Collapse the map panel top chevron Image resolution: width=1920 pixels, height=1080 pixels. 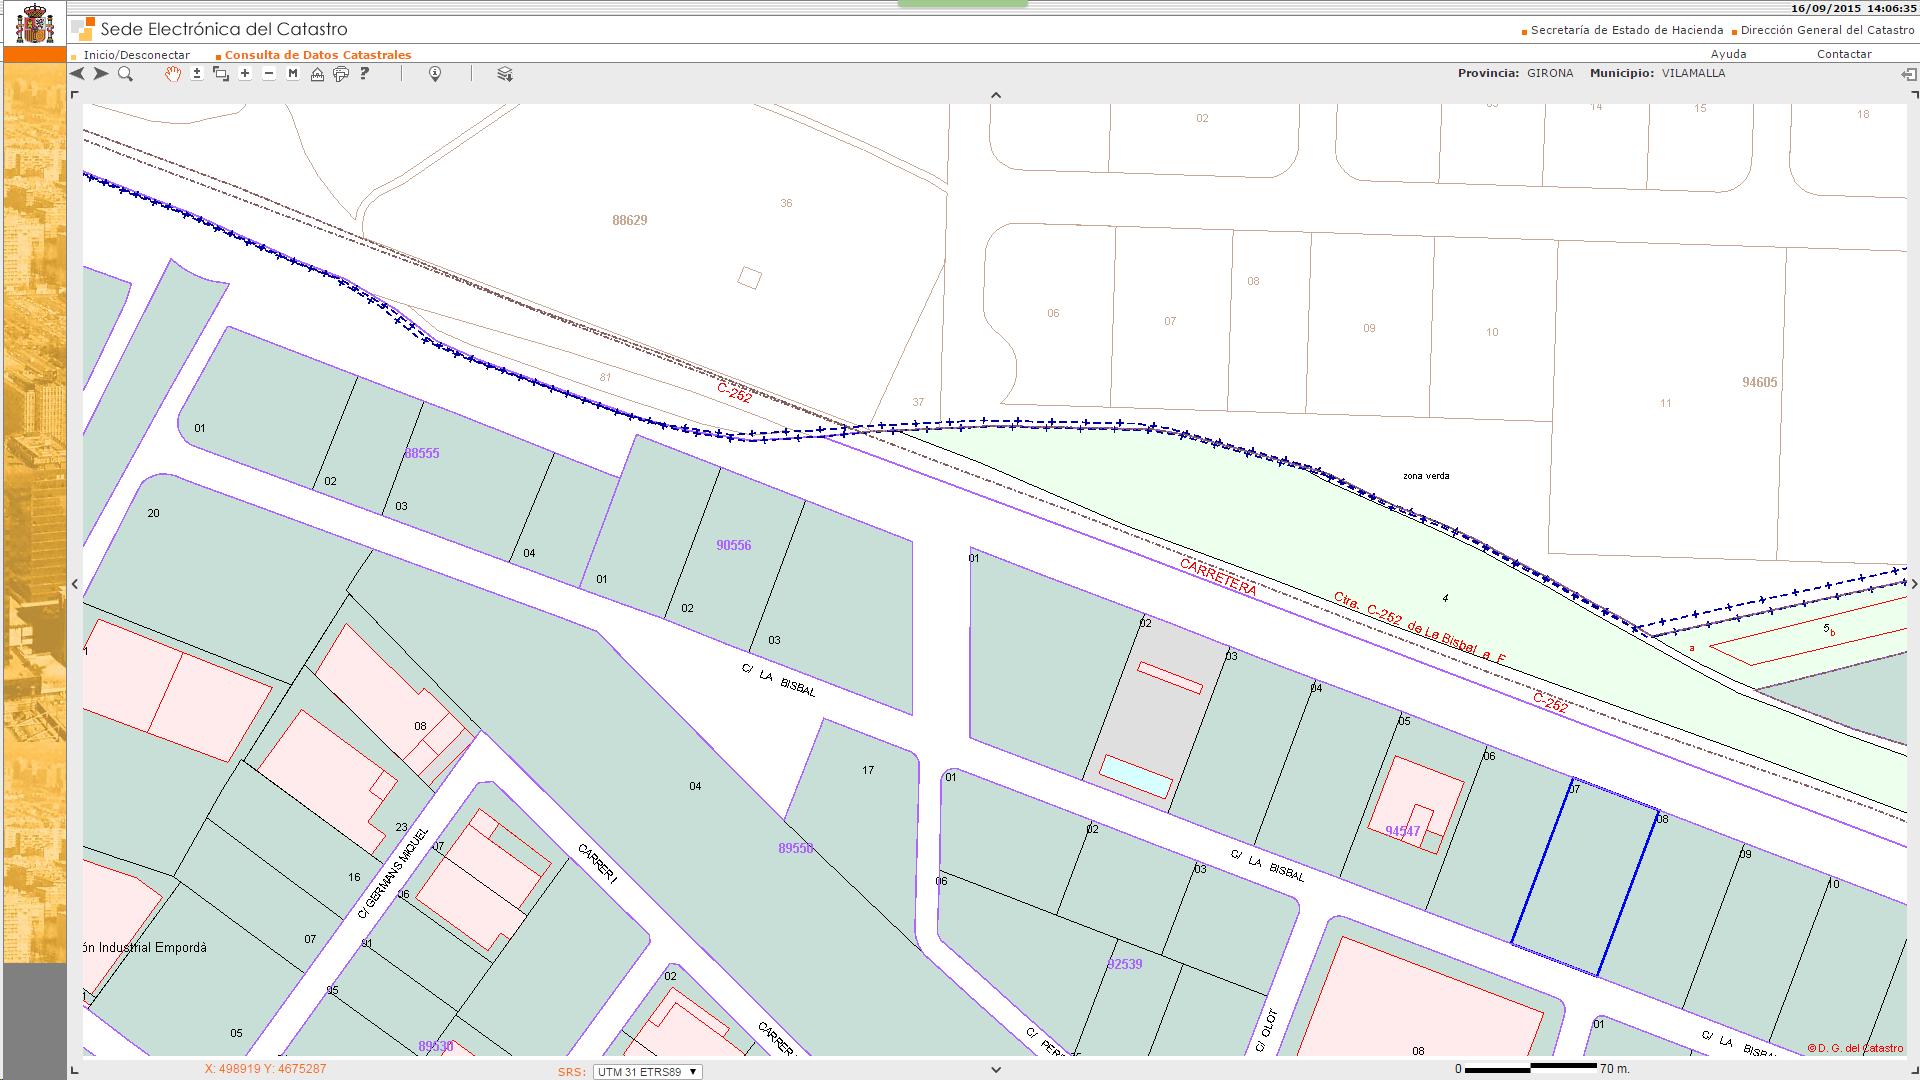click(995, 95)
